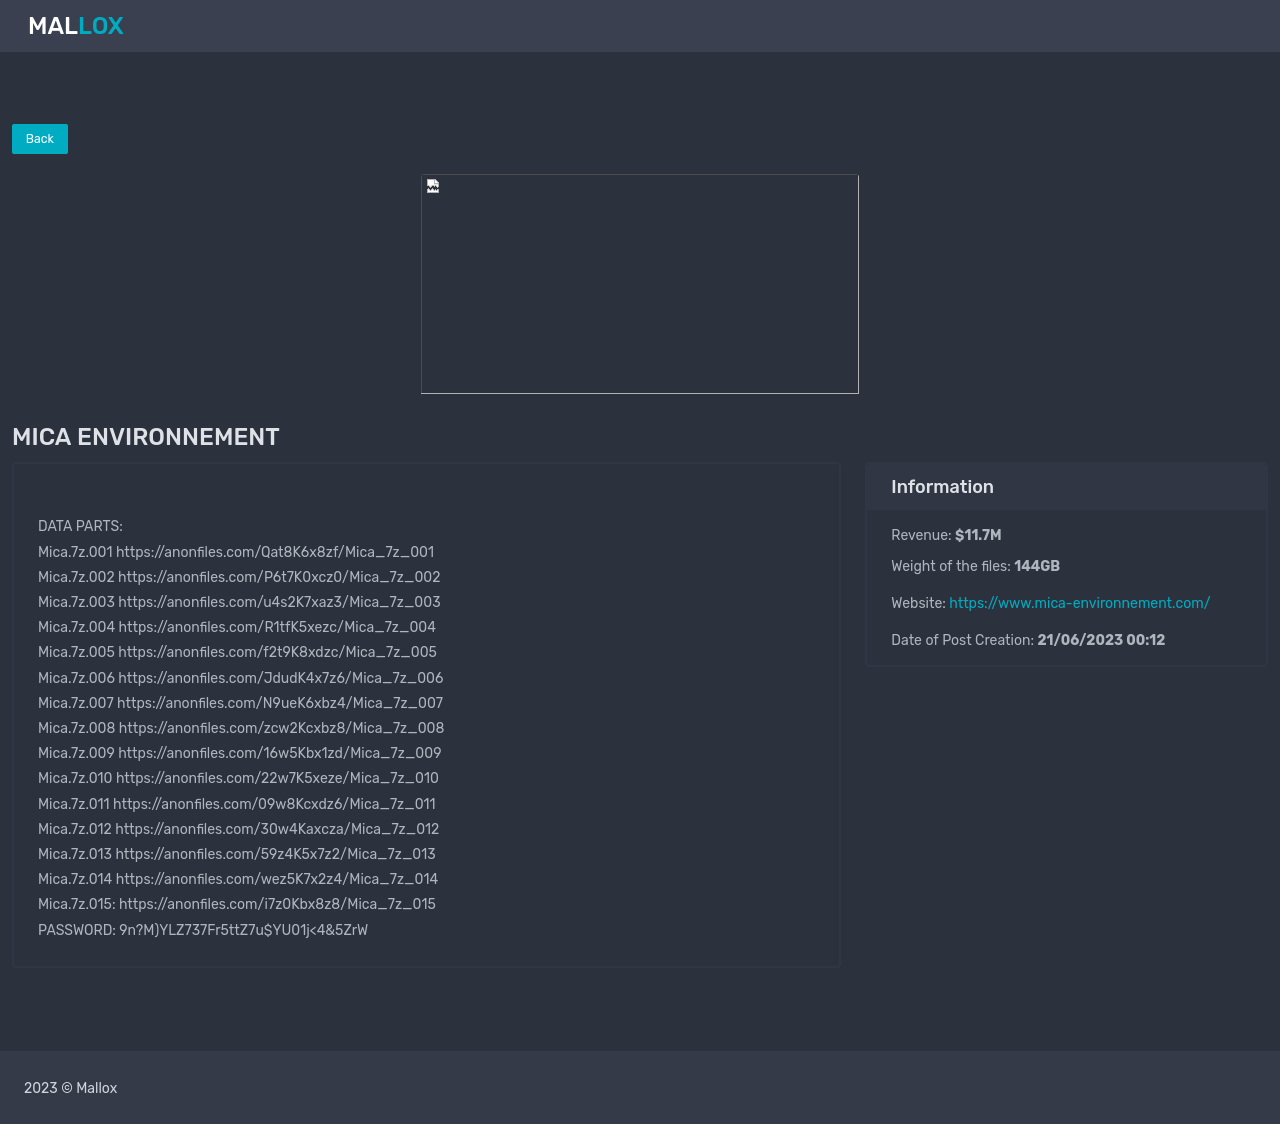Image resolution: width=1280 pixels, height=1124 pixels.
Task: Click the Mica.7z.014 link line
Action: pos(238,879)
